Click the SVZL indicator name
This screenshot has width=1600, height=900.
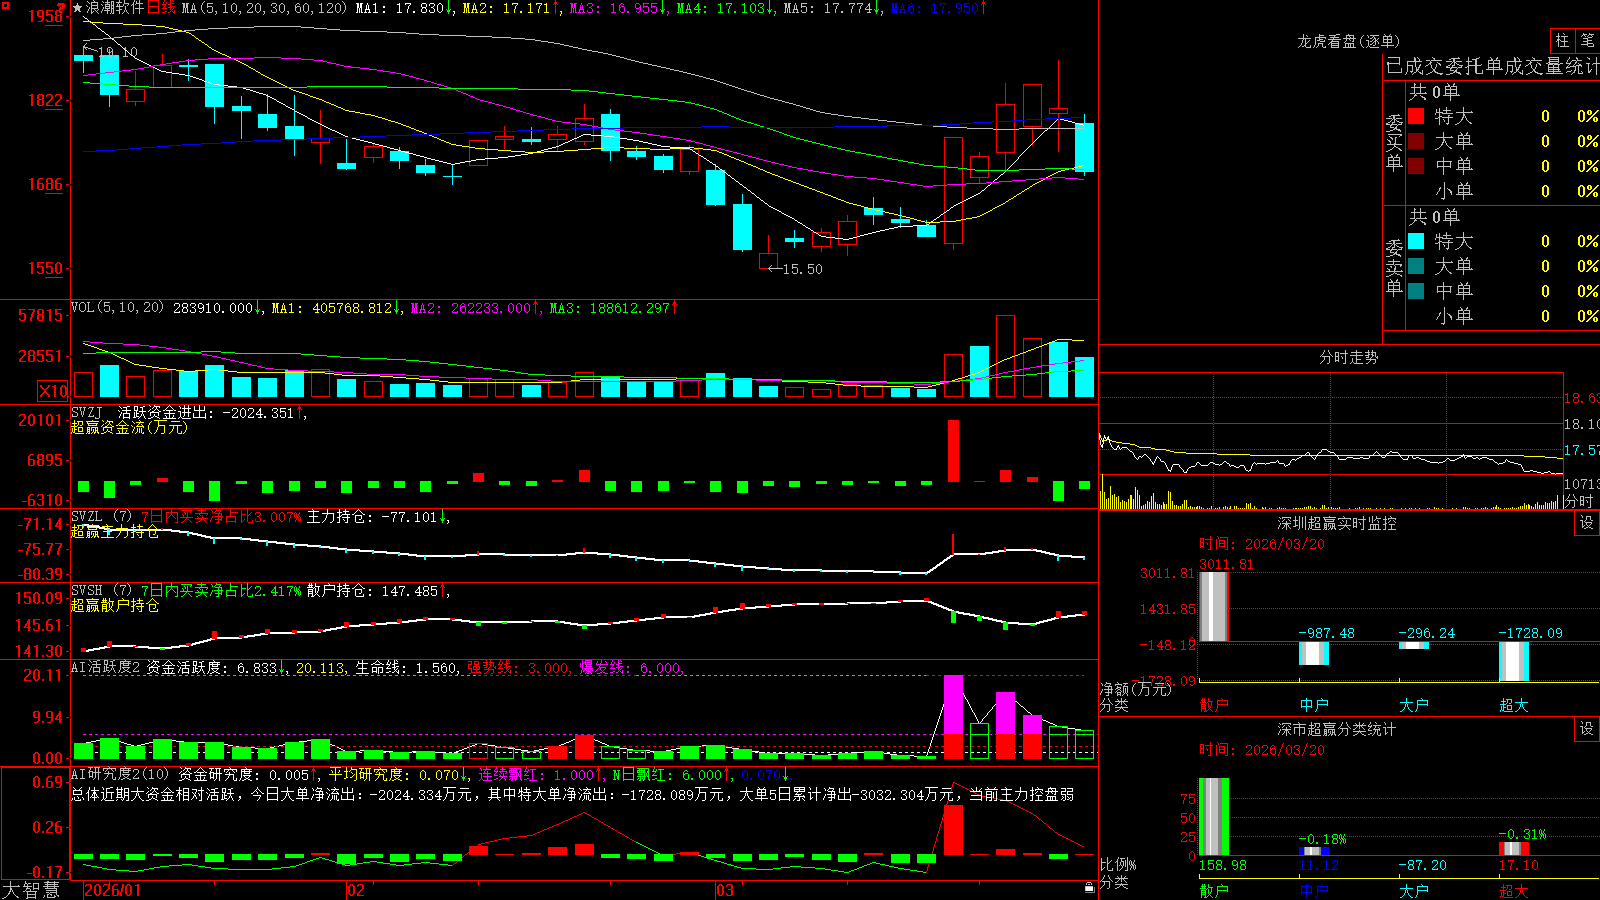87,517
